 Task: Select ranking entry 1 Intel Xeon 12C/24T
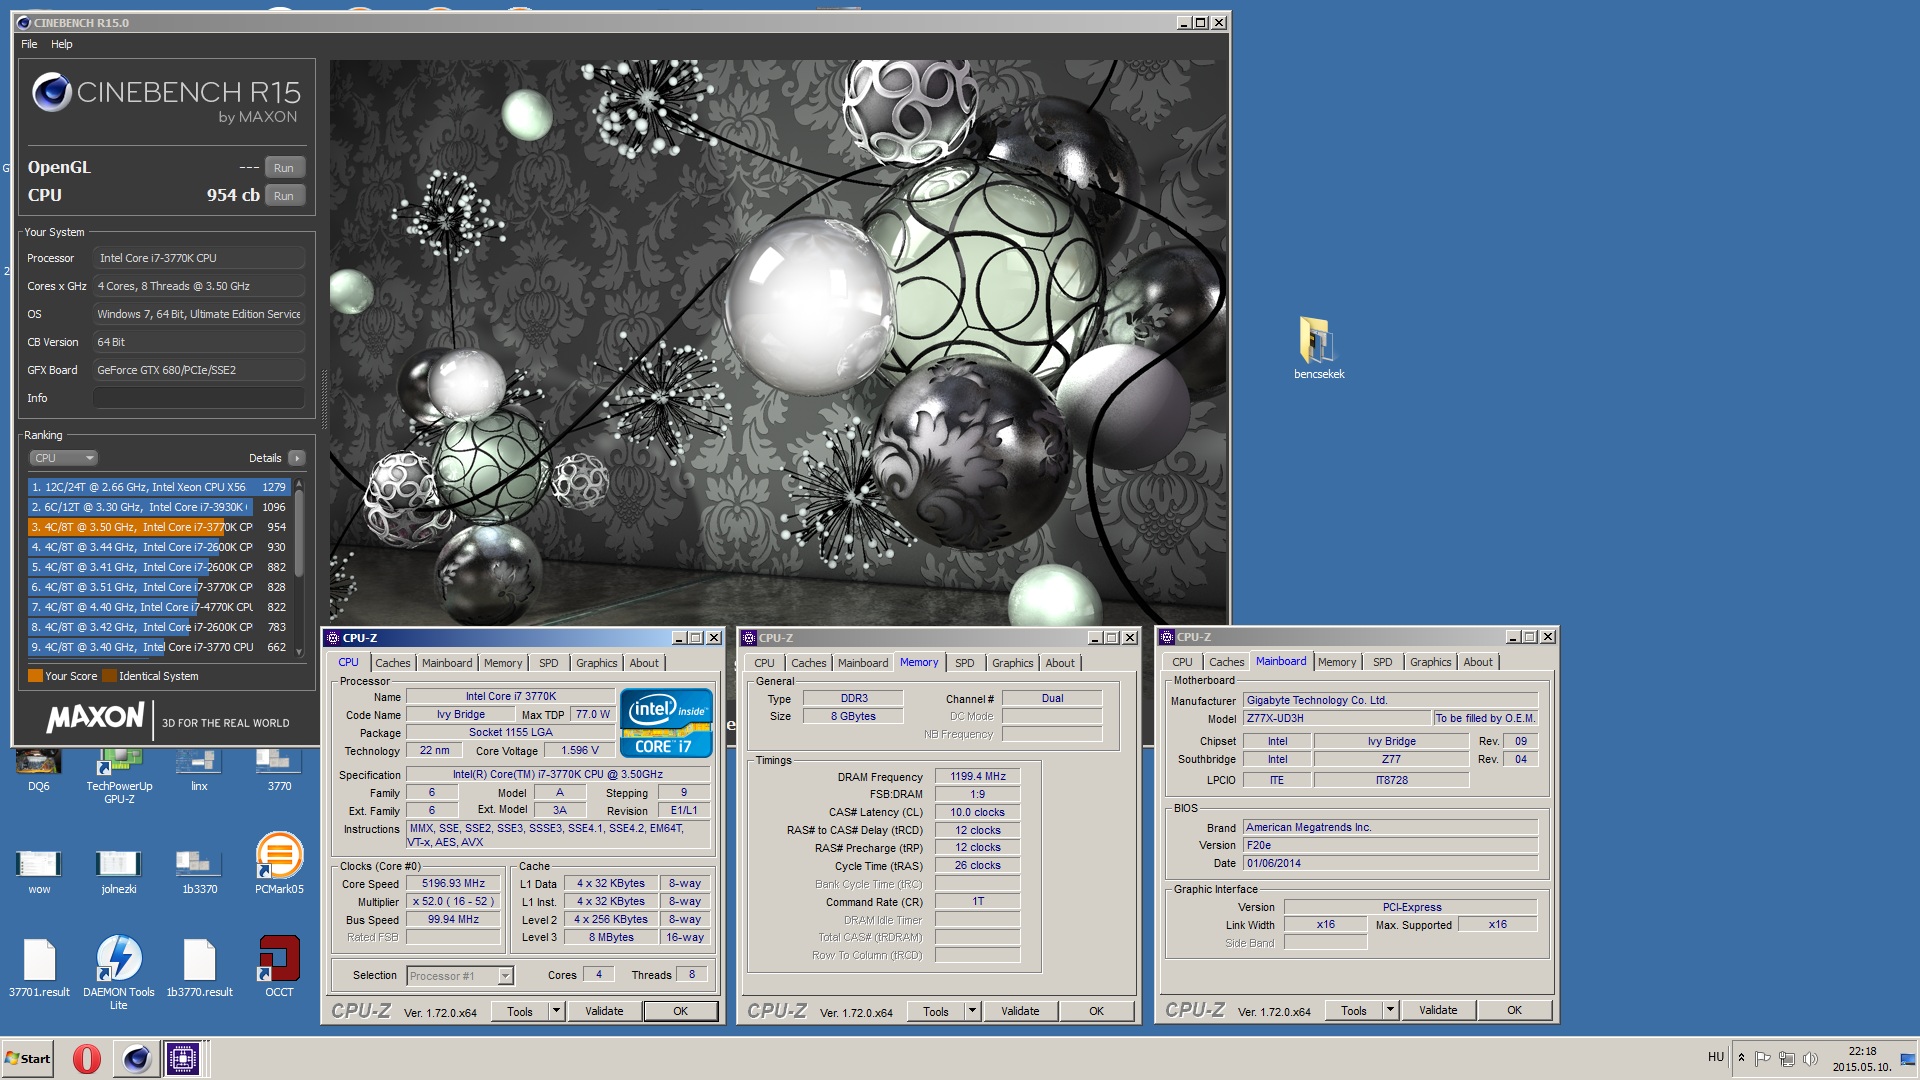159,487
